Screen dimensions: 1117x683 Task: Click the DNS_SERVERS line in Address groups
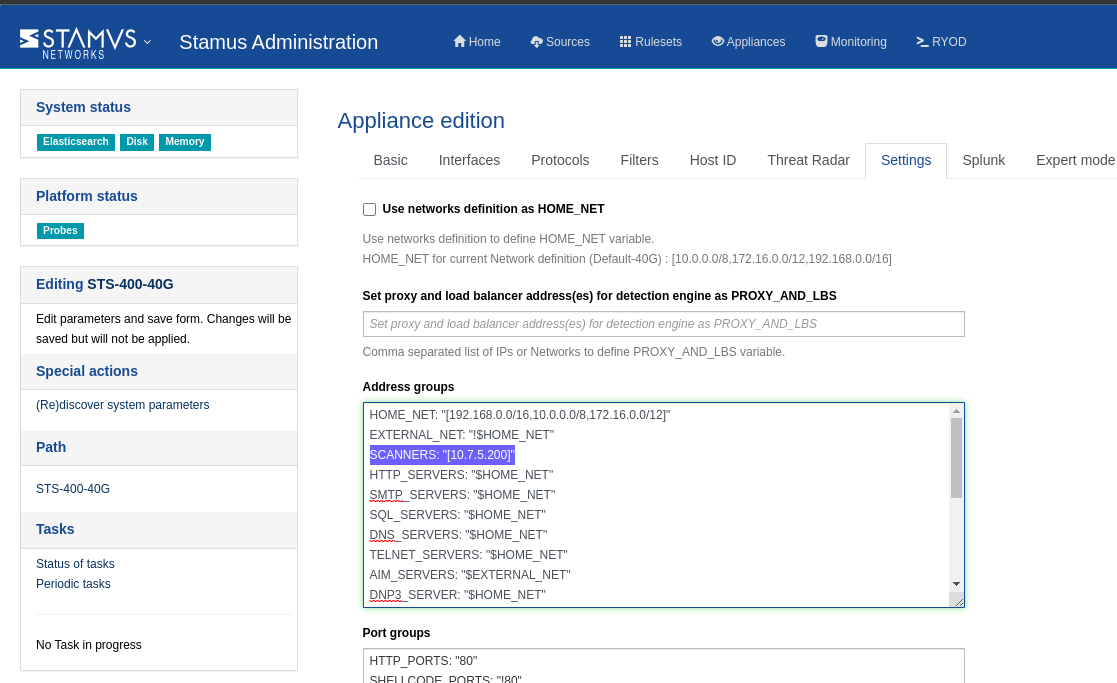click(x=458, y=534)
